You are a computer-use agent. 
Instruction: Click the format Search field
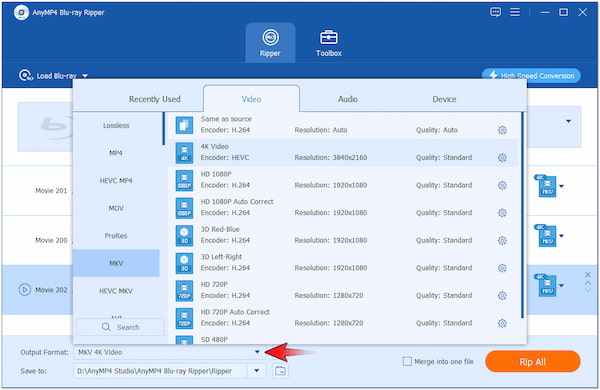(120, 327)
